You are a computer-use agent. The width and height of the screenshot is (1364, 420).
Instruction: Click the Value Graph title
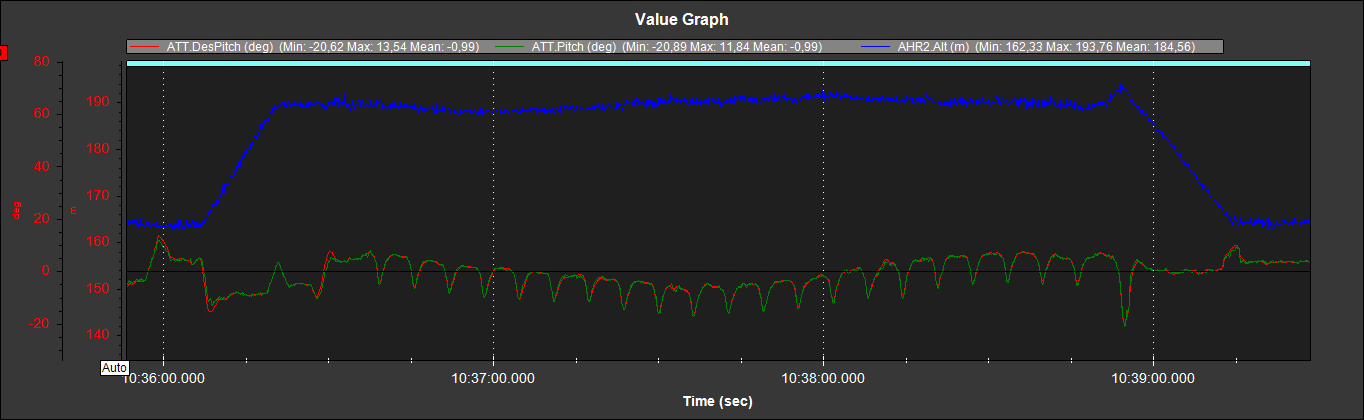681,19
